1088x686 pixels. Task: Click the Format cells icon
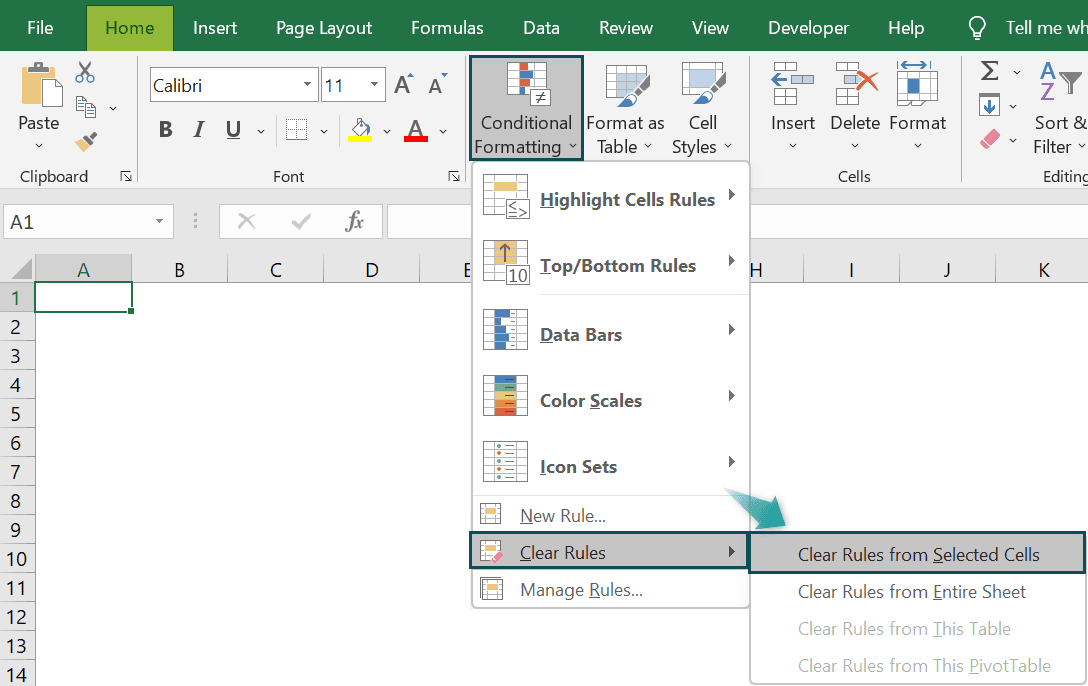(x=917, y=83)
